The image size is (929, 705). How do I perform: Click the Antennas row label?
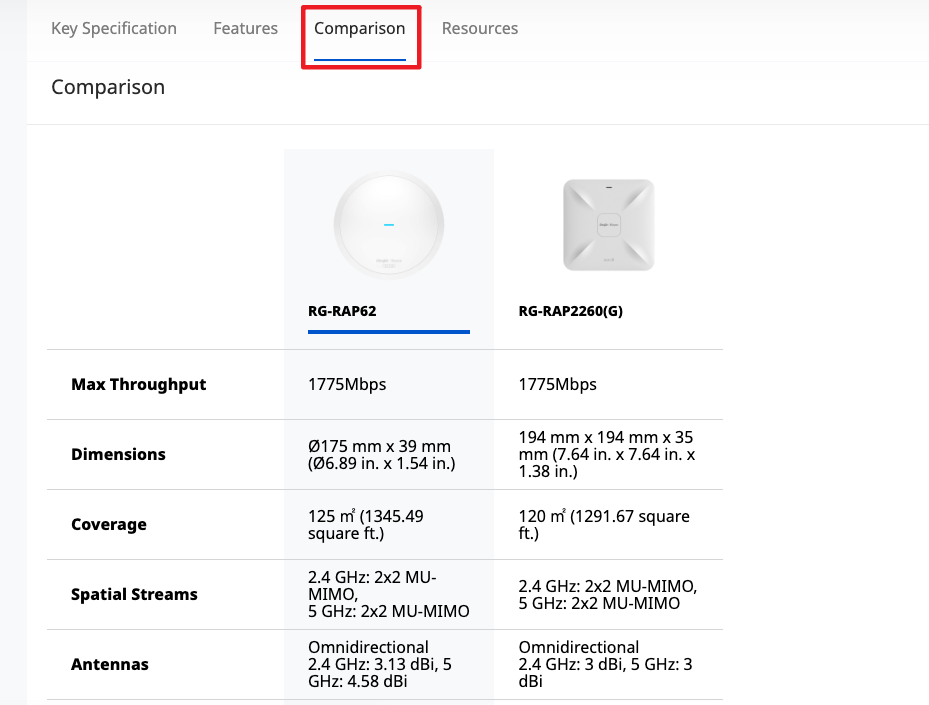109,665
